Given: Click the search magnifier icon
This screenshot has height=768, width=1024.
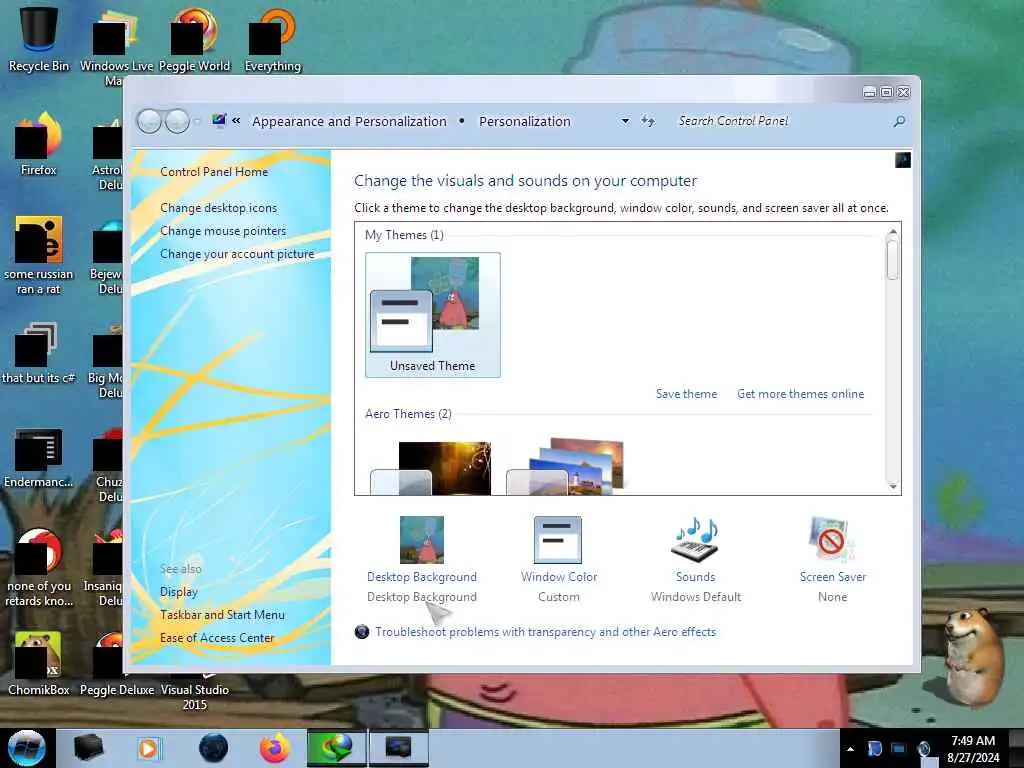Looking at the screenshot, I should point(899,121).
